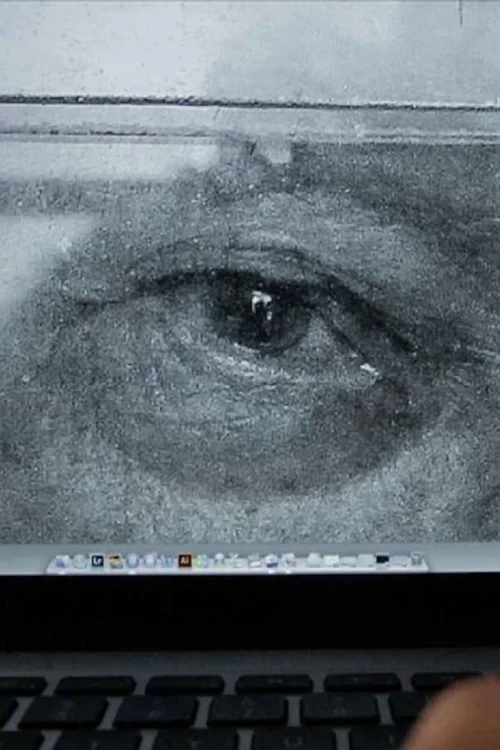Click the second dock icon right of Illustrator
500x750 pixels.
[x=219, y=561]
